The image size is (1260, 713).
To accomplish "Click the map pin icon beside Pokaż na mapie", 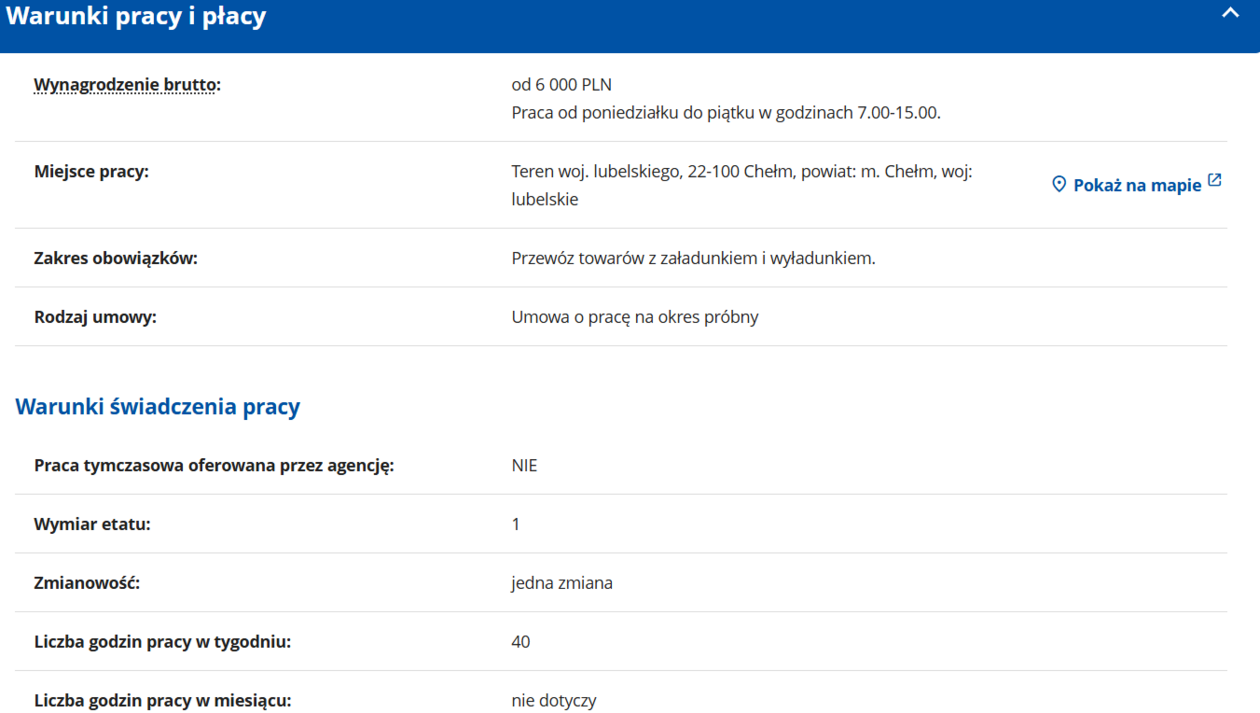I will [1059, 184].
